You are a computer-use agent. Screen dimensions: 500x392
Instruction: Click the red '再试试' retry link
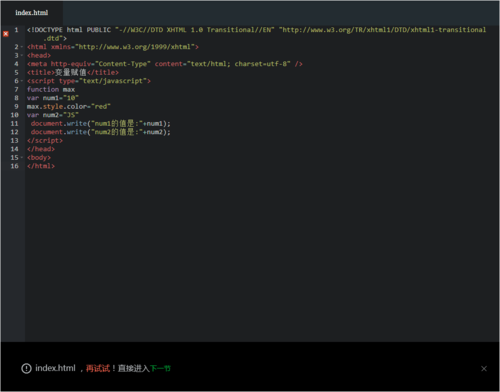[98, 368]
